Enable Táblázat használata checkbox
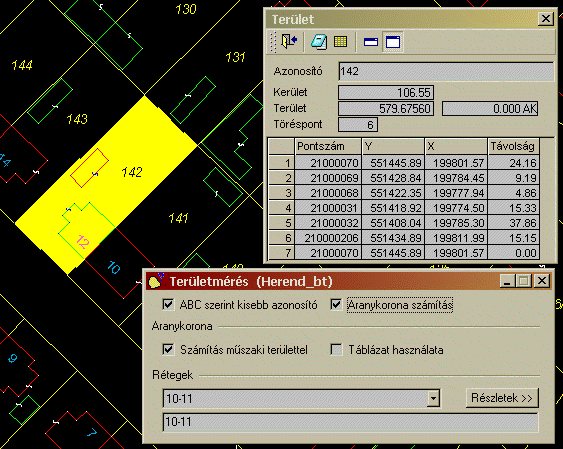The height and width of the screenshot is (449, 563). click(x=336, y=349)
